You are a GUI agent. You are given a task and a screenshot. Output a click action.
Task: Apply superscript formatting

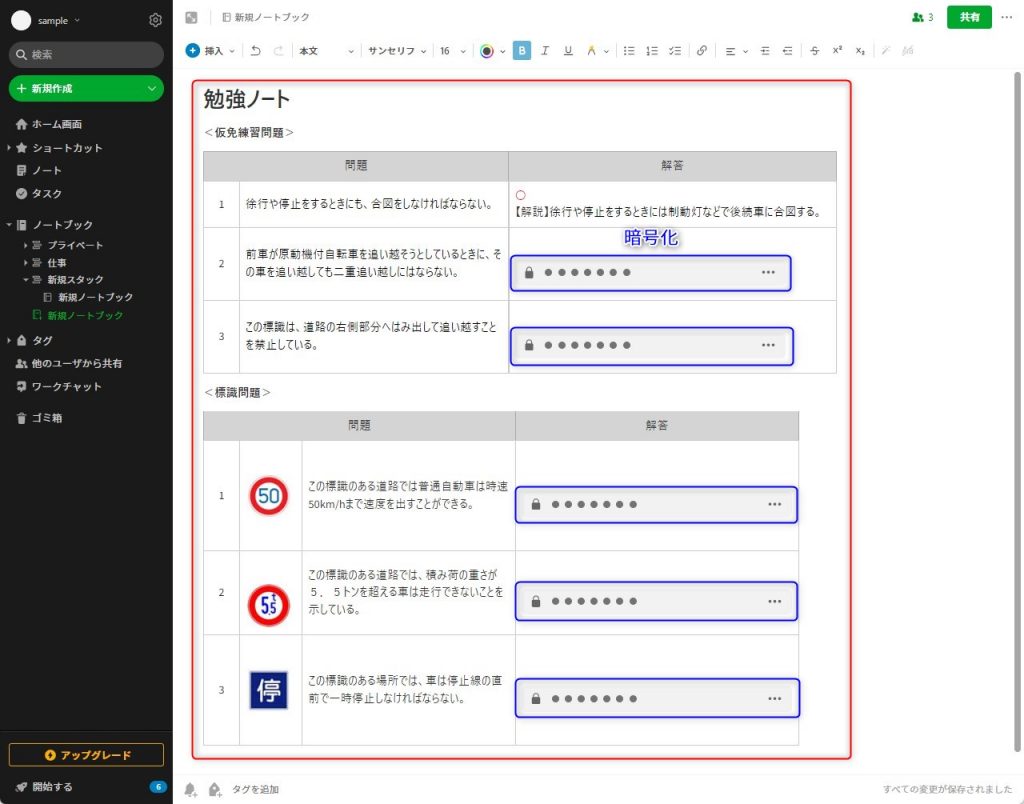tap(837, 51)
